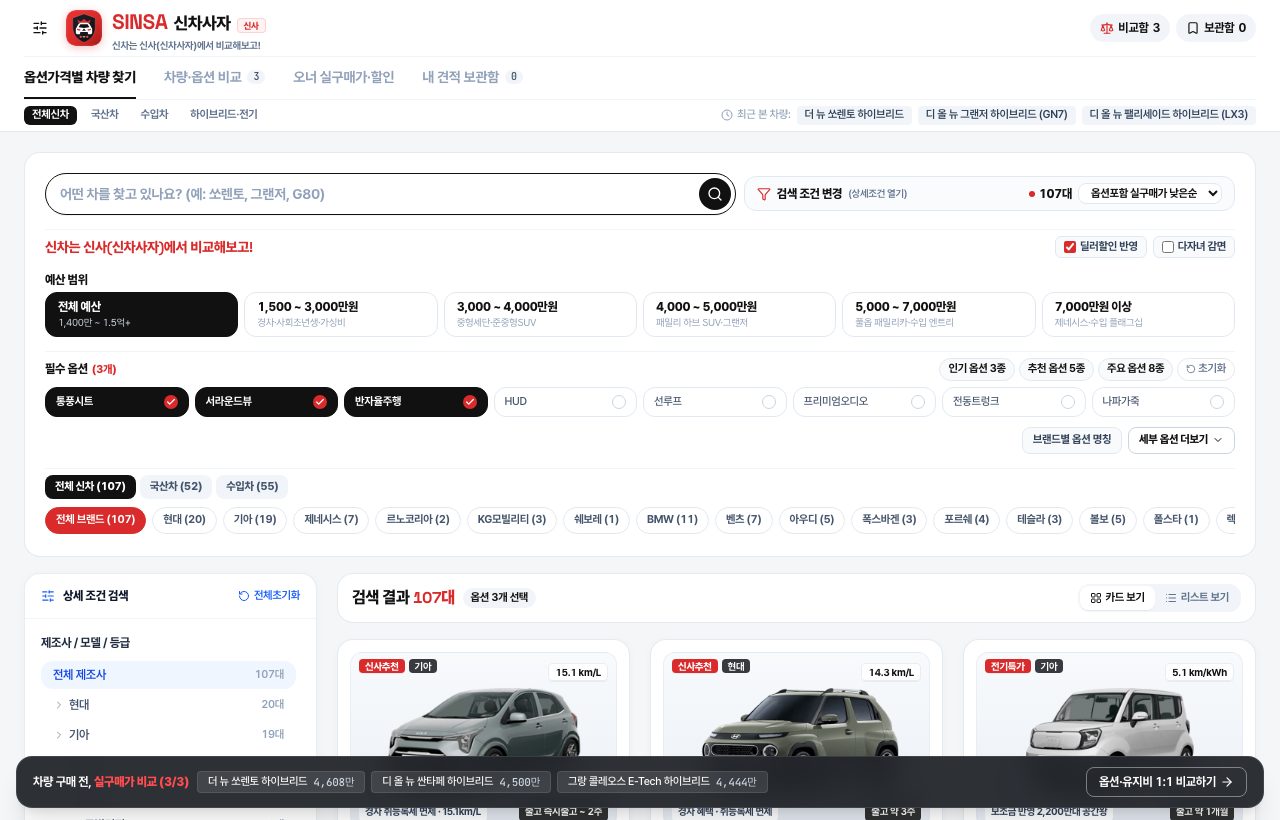Click 옵션·유지비 1:1 비교하기 button
The image size is (1280, 820).
click(x=1166, y=782)
